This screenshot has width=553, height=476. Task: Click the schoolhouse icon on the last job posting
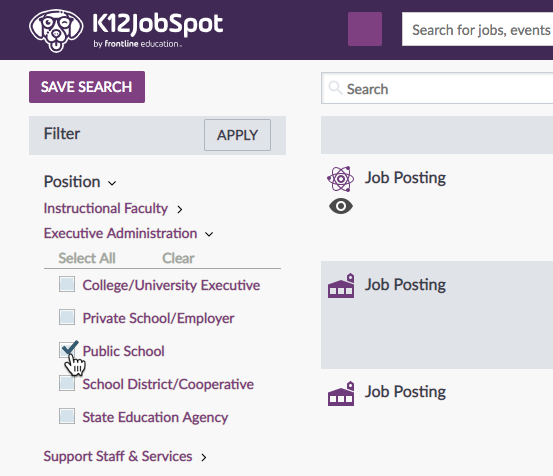pos(341,393)
